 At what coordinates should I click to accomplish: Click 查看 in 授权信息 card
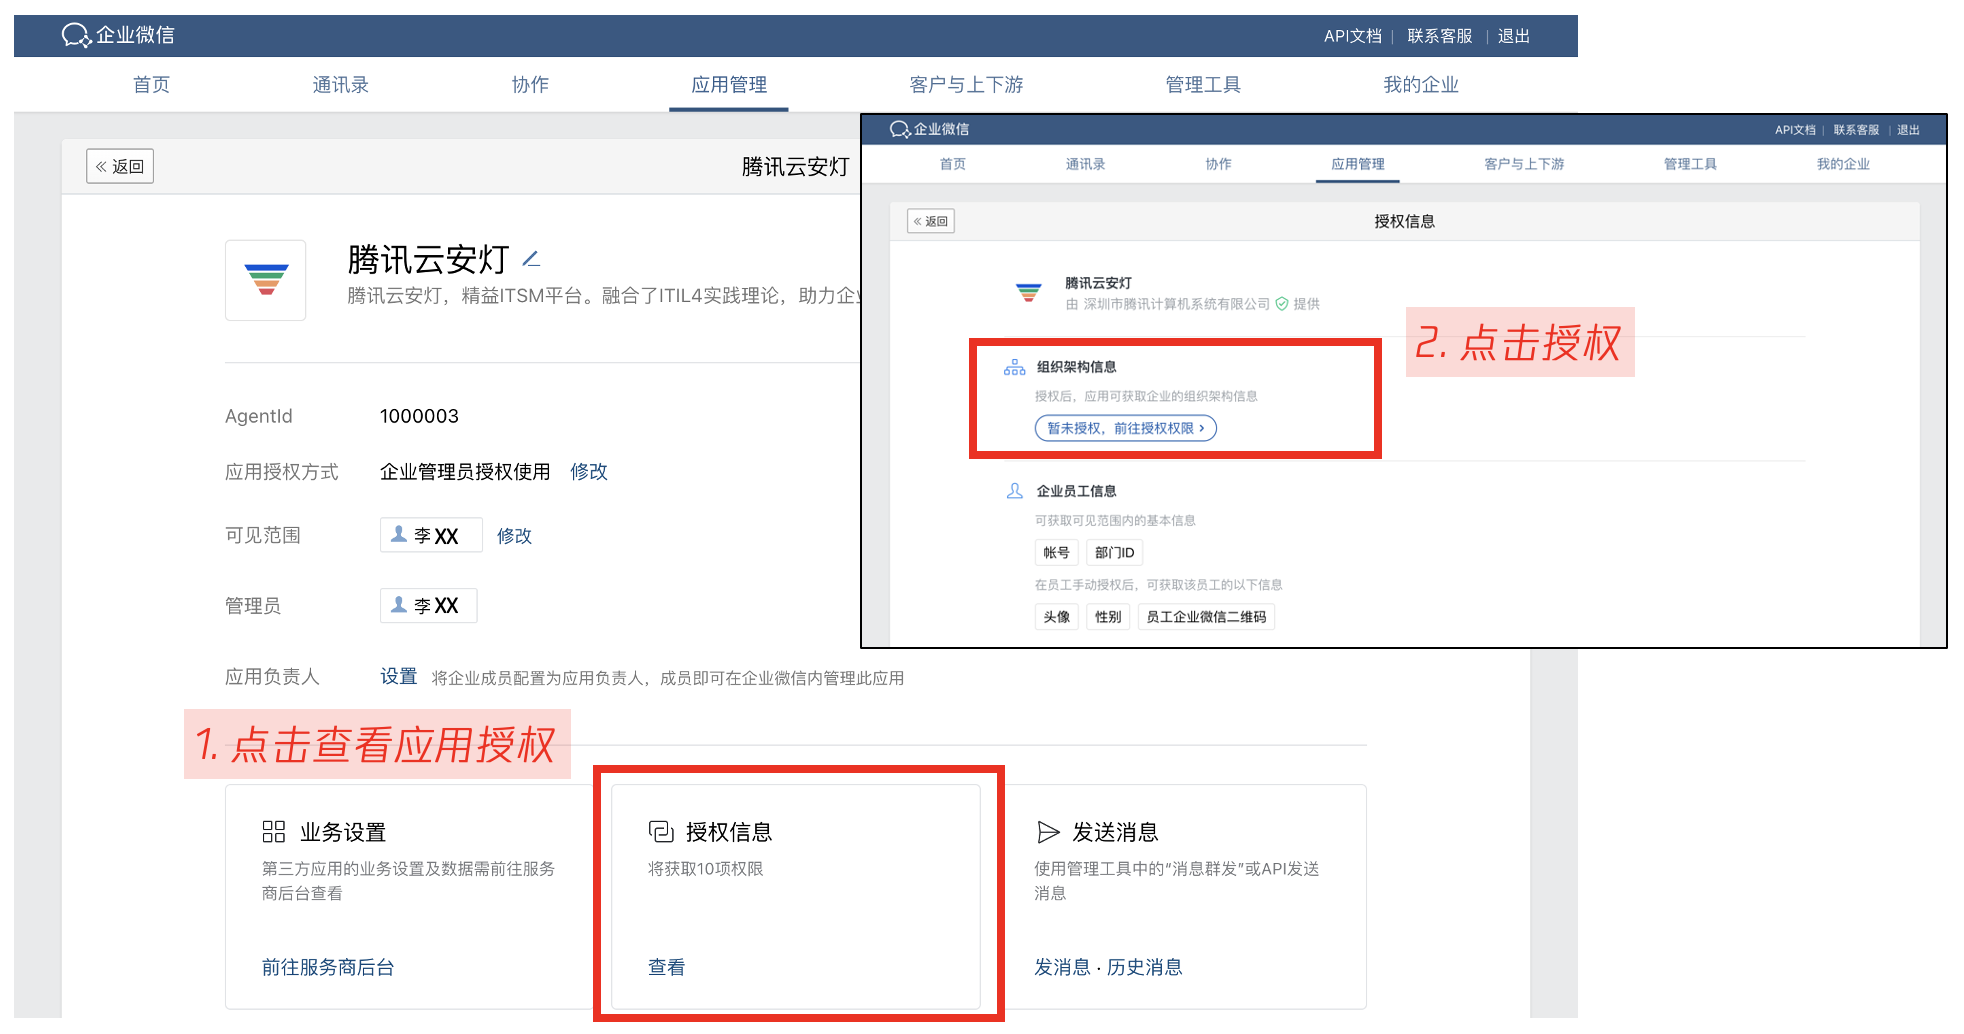click(x=666, y=967)
